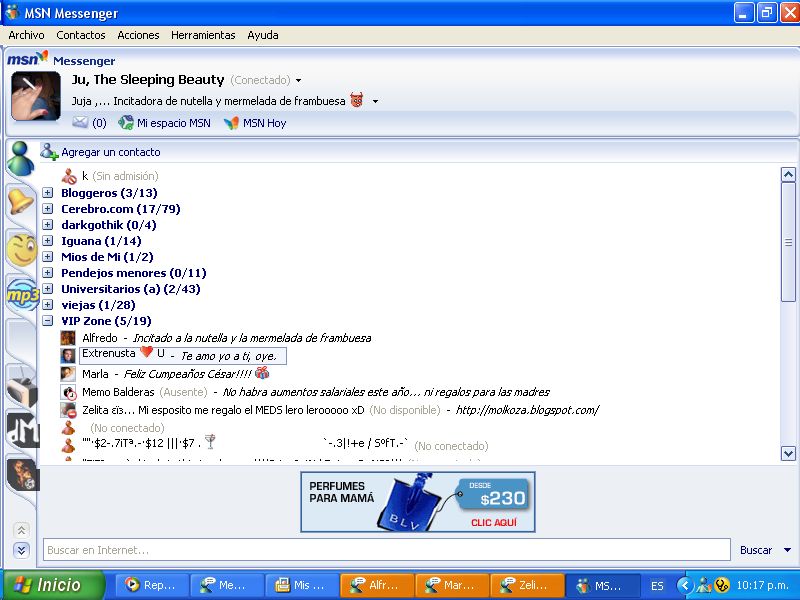
Task: Click Alfredo's avatar picture
Action: pos(68,338)
